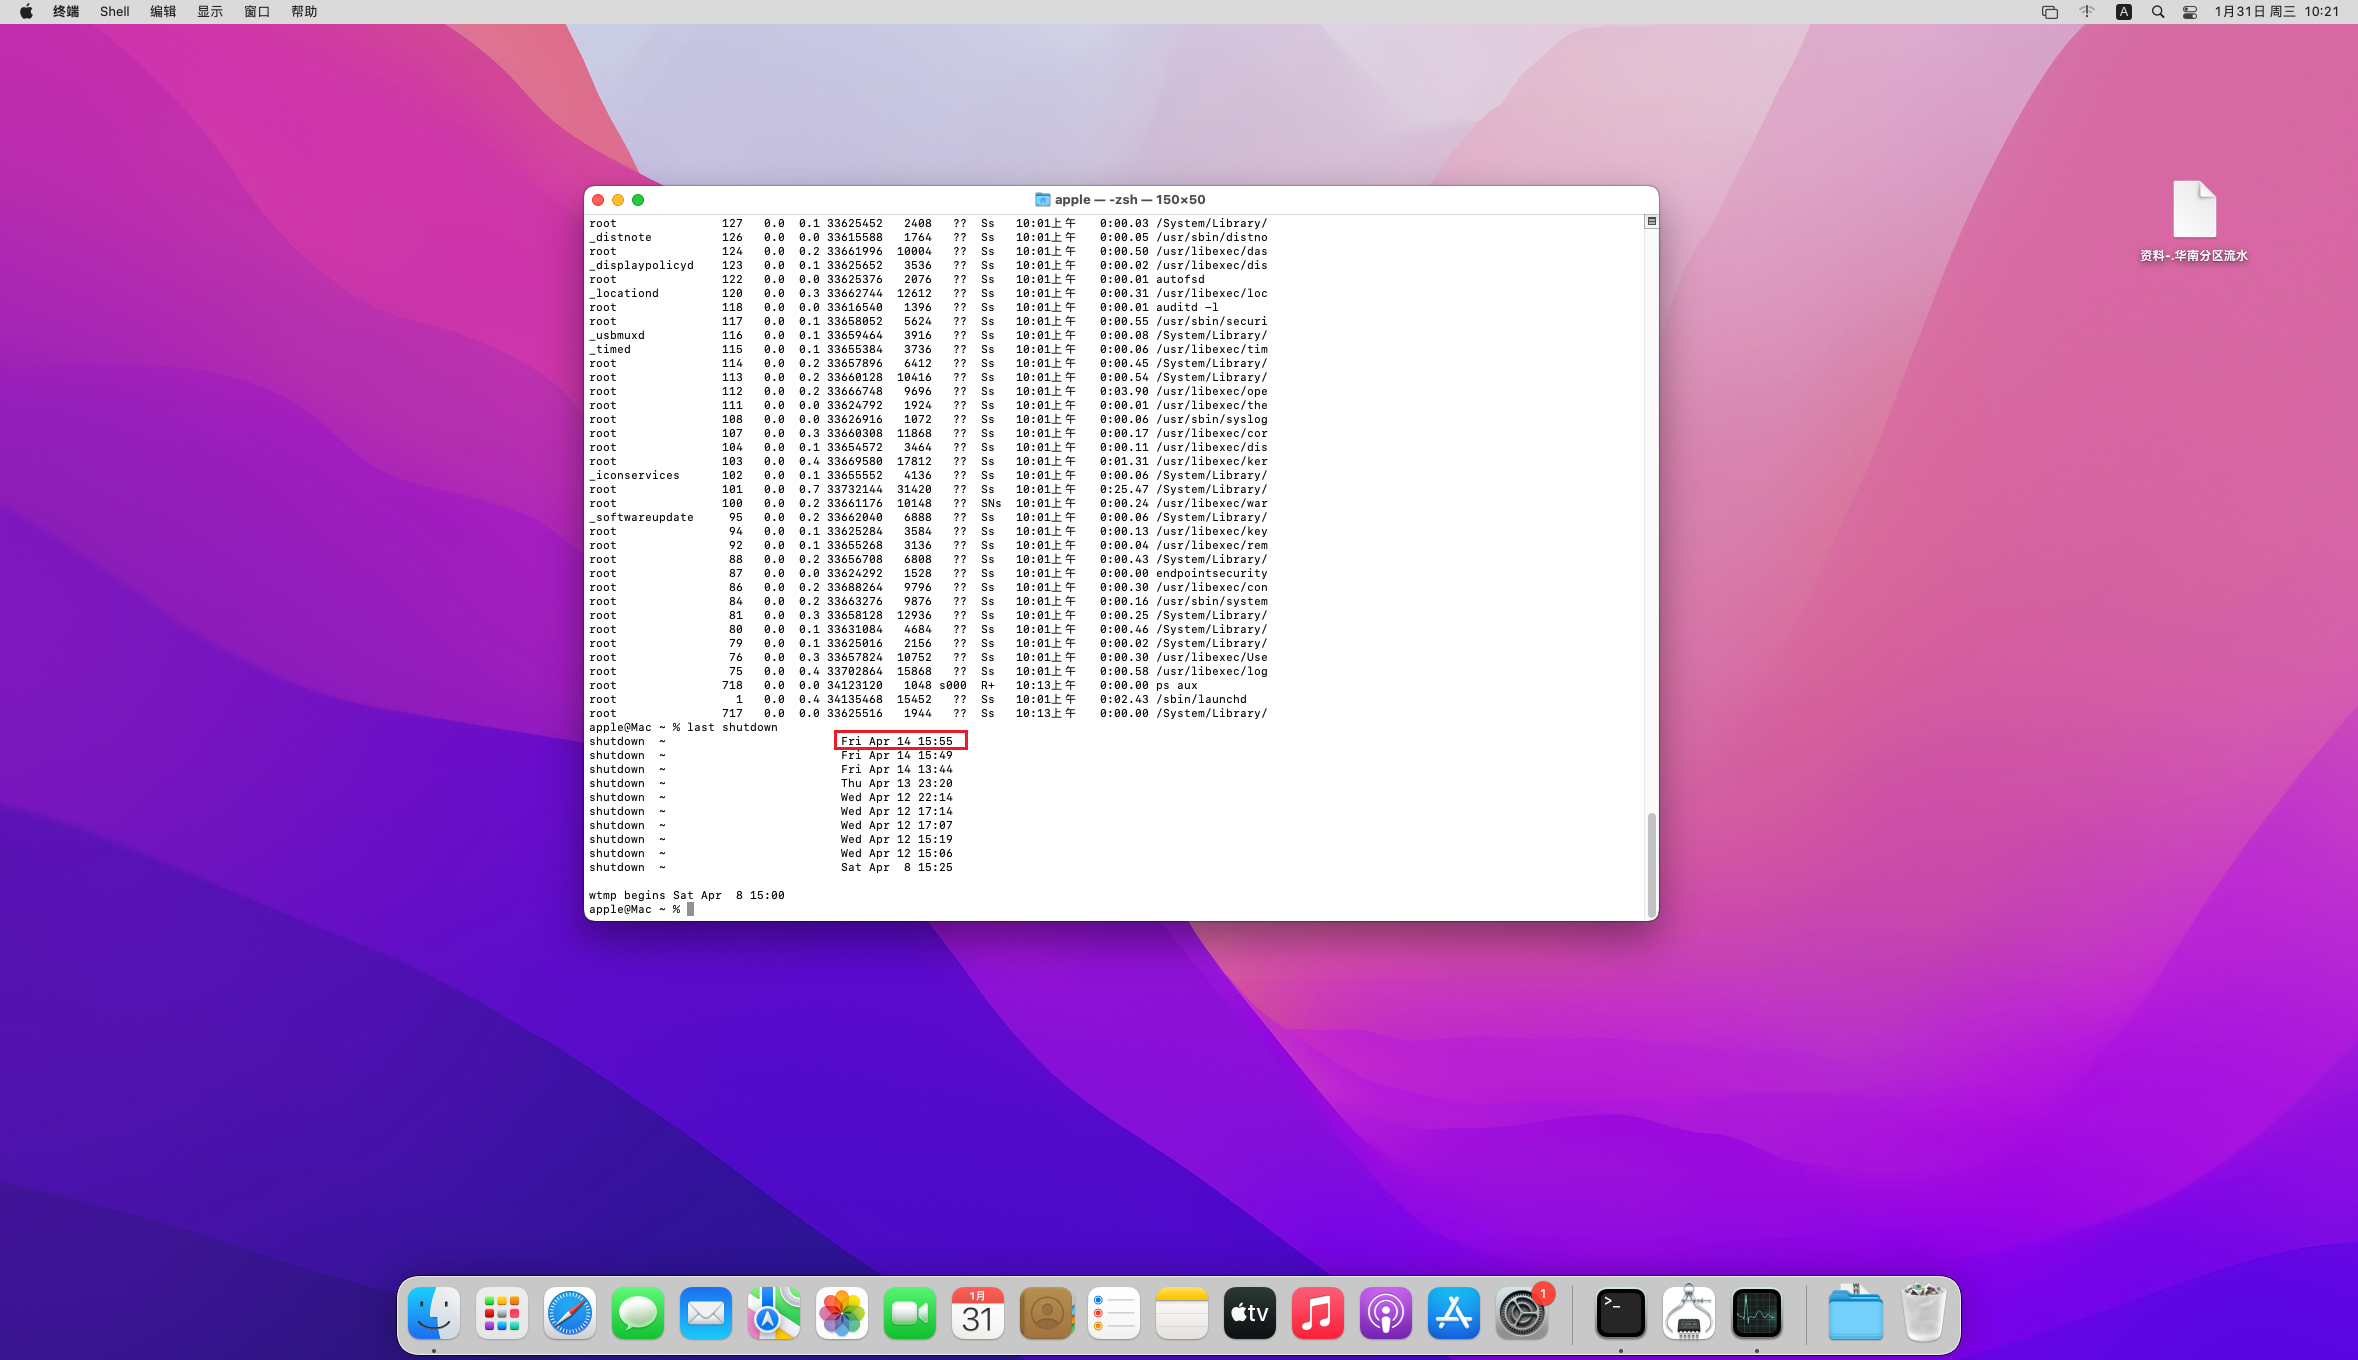Launch Reminders from the Dock
The height and width of the screenshot is (1360, 2358).
[1114, 1313]
